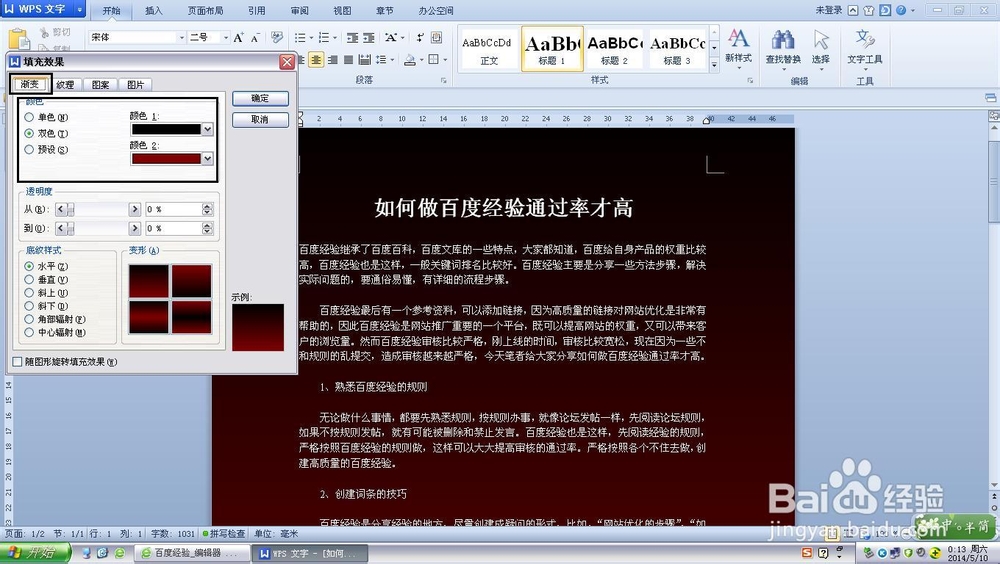Select the 预设 preset radio button
1000x564 pixels.
pos(29,149)
